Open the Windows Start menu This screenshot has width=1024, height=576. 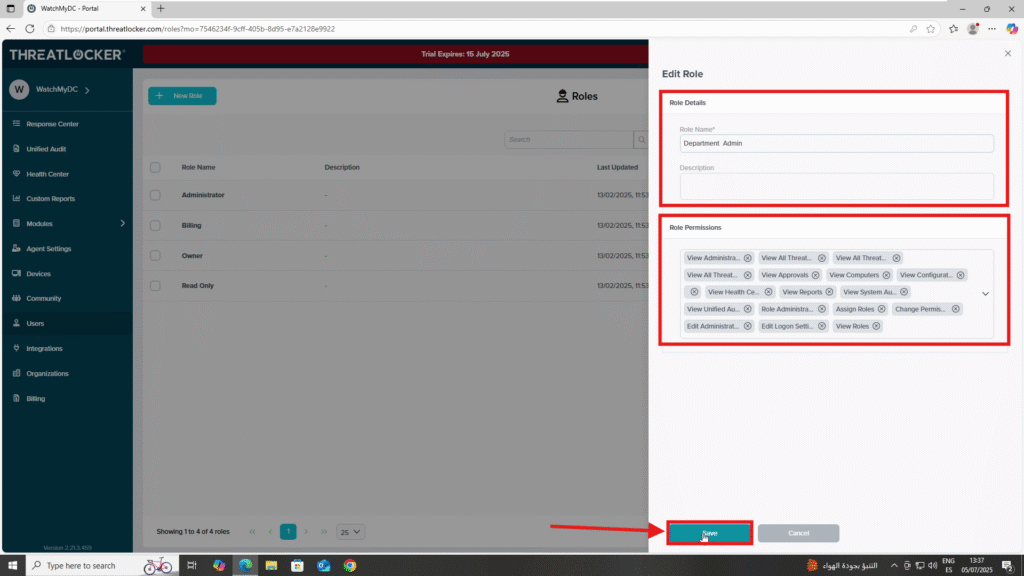click(x=12, y=566)
